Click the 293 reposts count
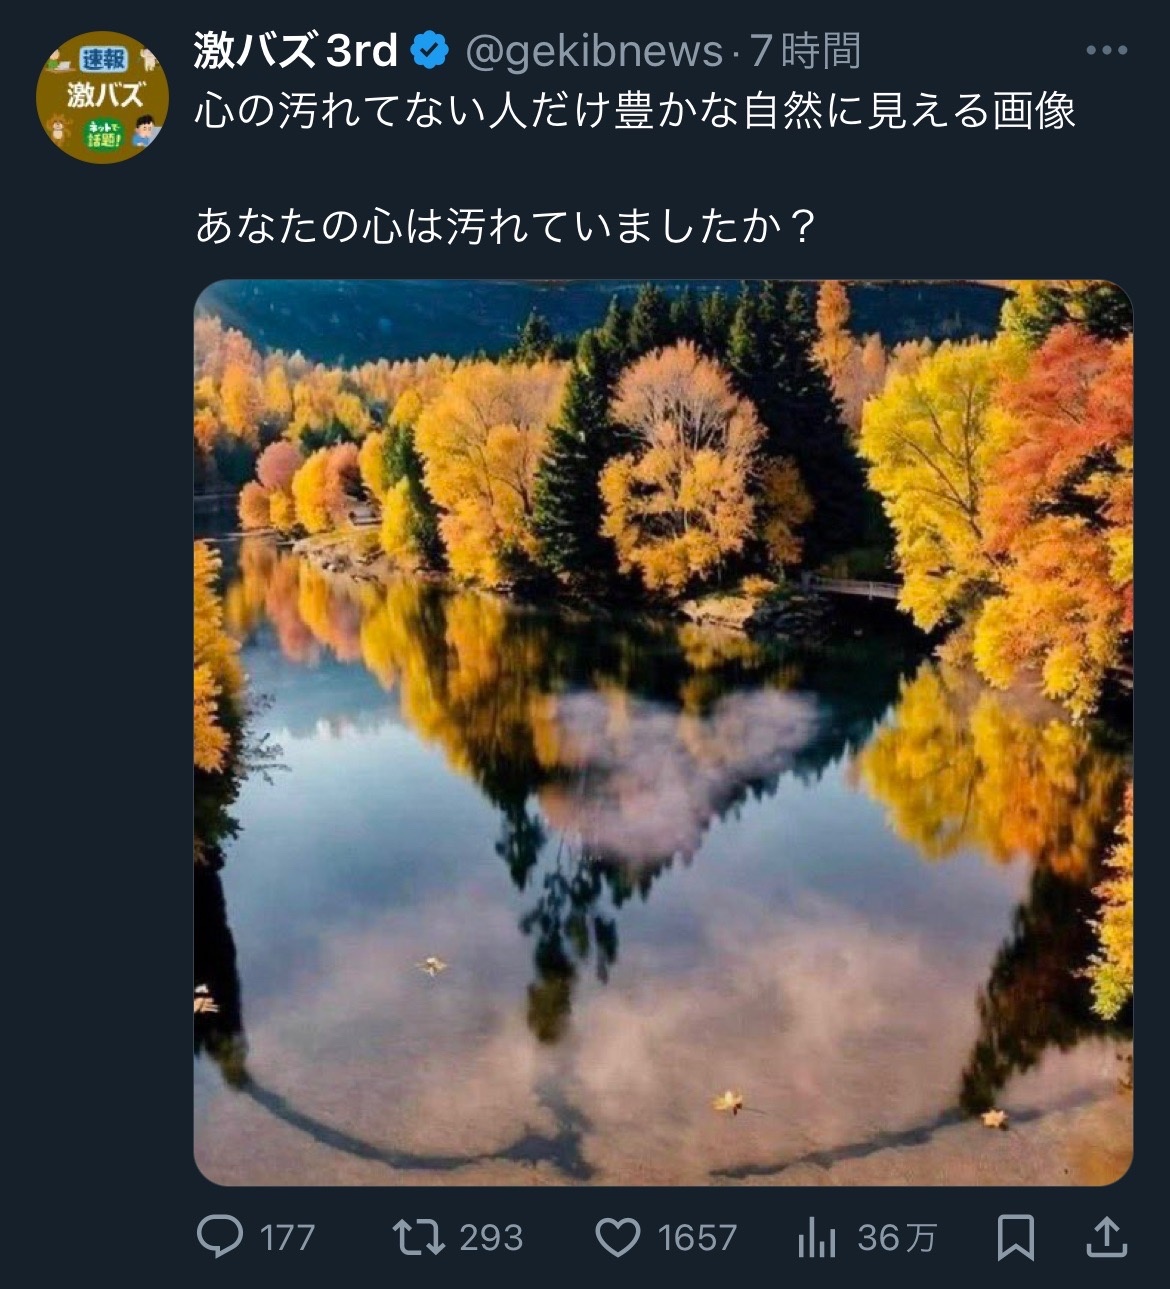The width and height of the screenshot is (1170, 1289). coord(491,1239)
